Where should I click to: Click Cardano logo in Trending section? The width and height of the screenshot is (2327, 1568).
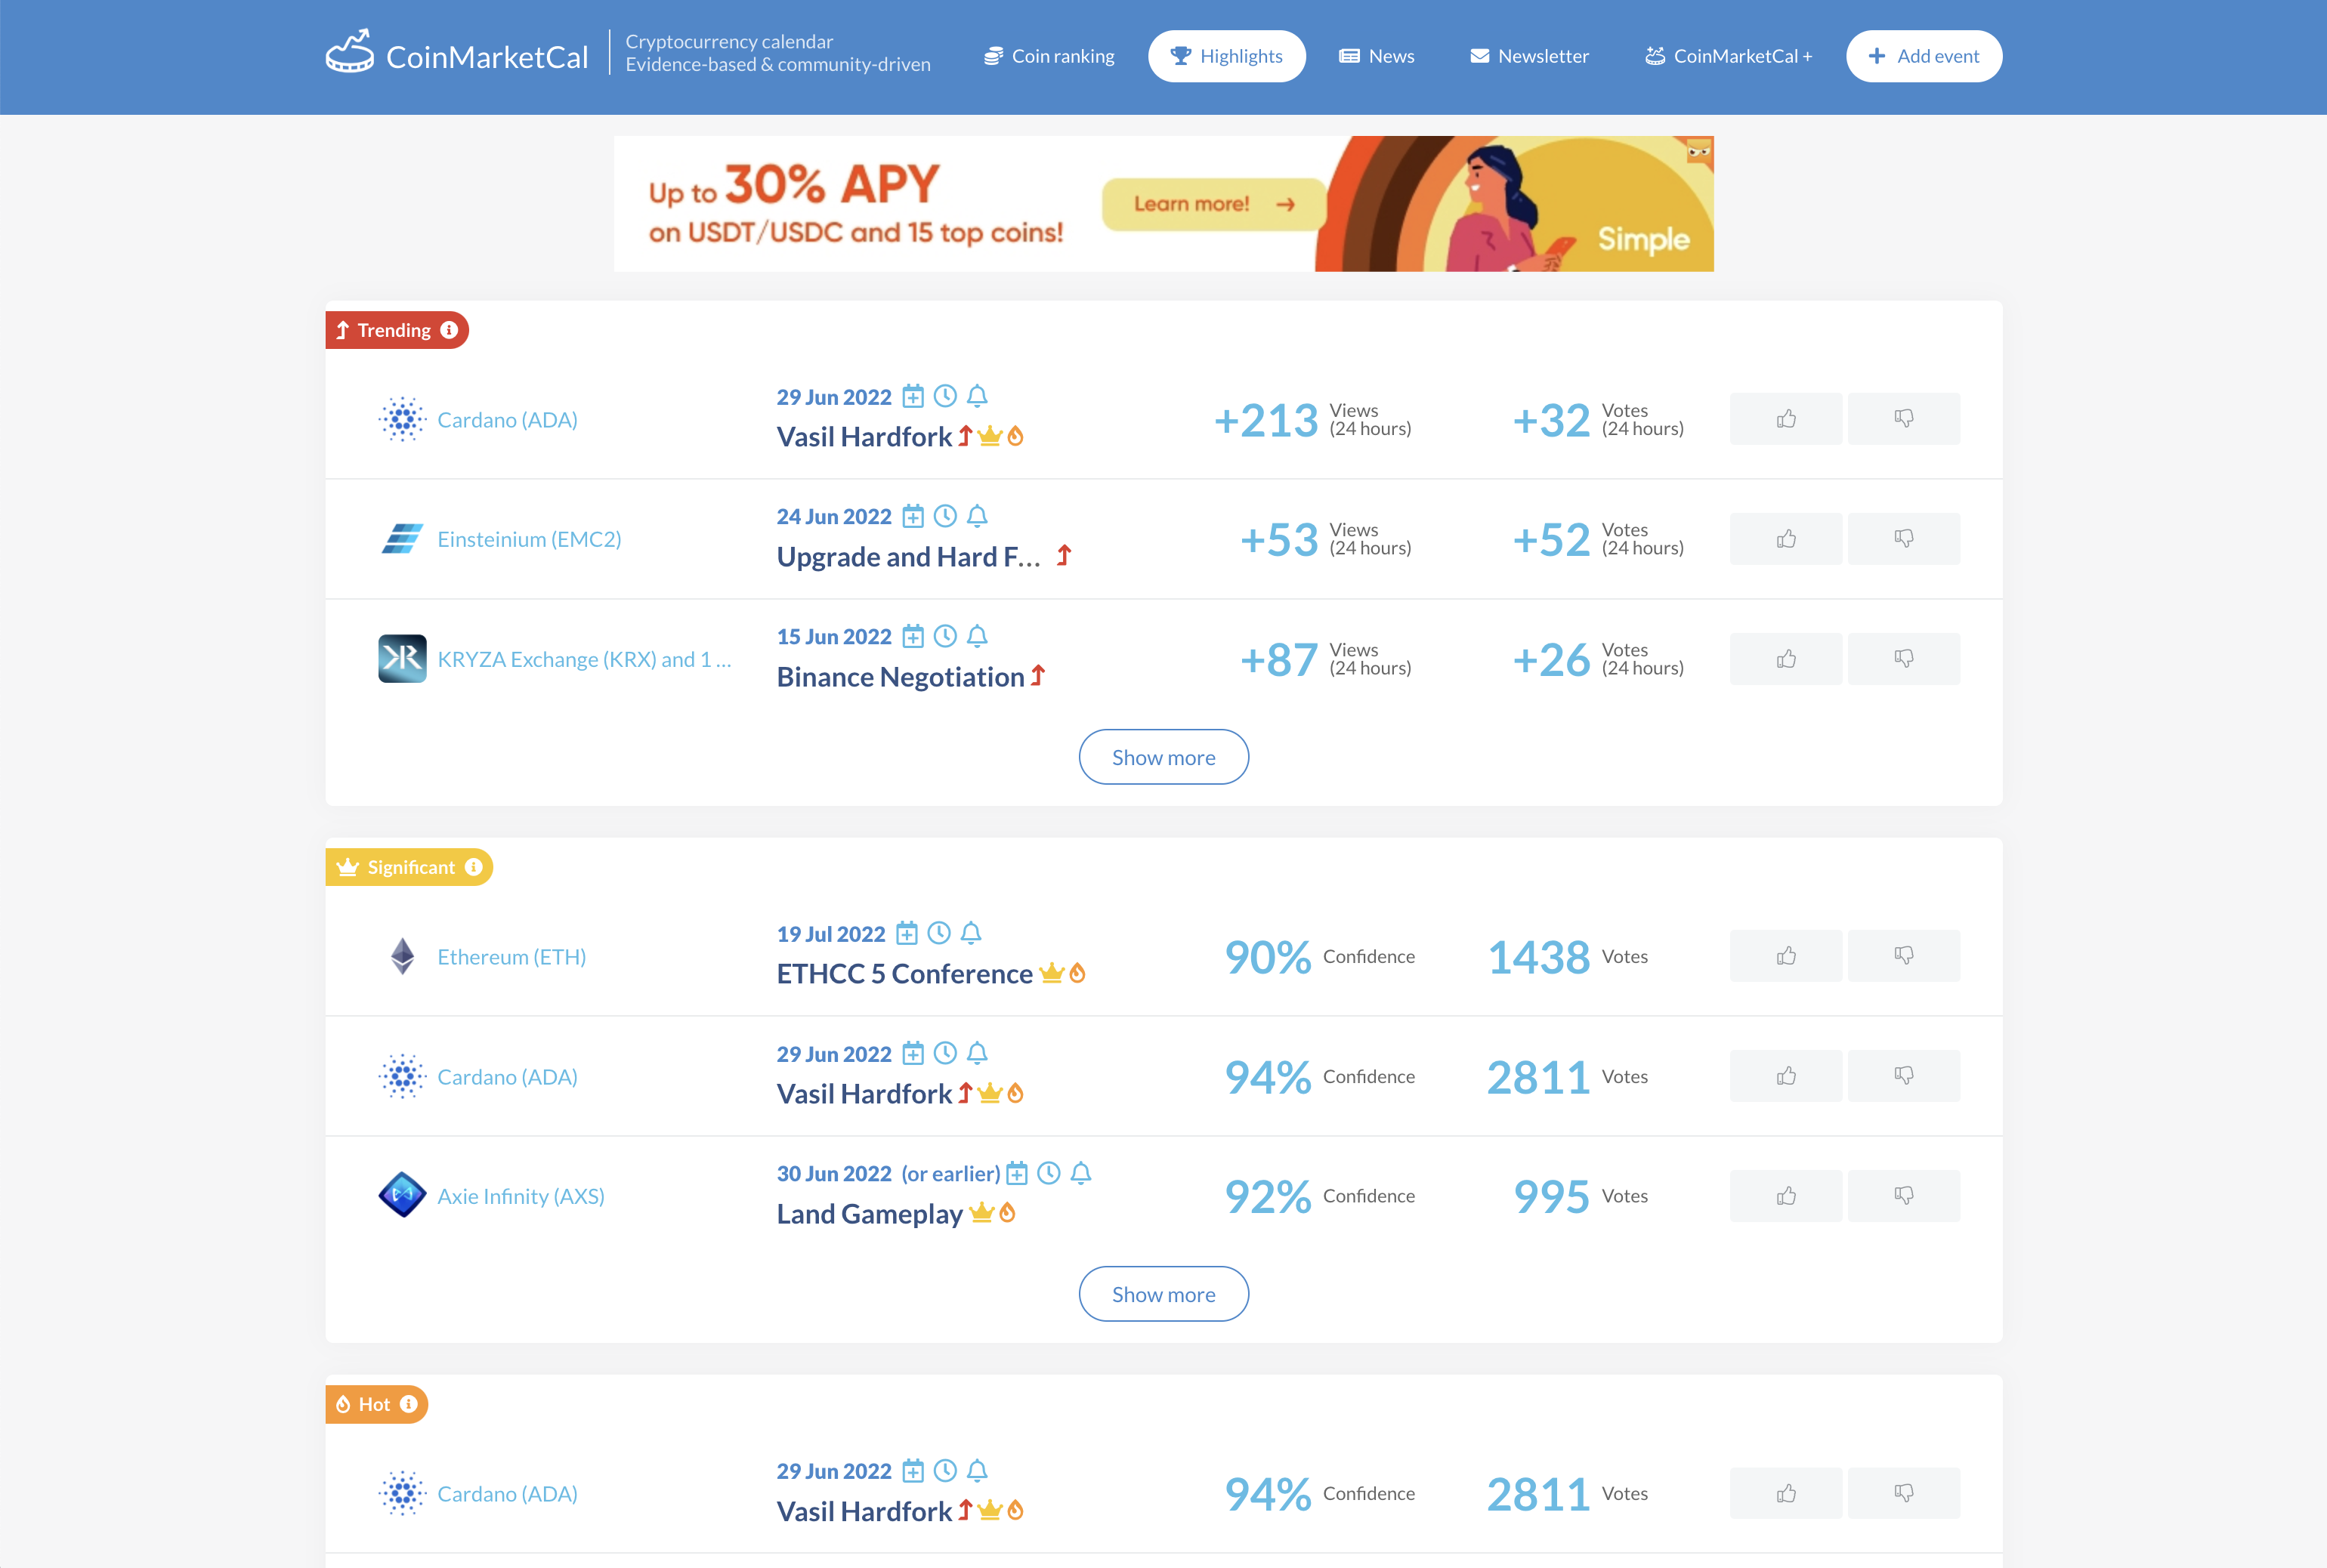click(x=402, y=419)
